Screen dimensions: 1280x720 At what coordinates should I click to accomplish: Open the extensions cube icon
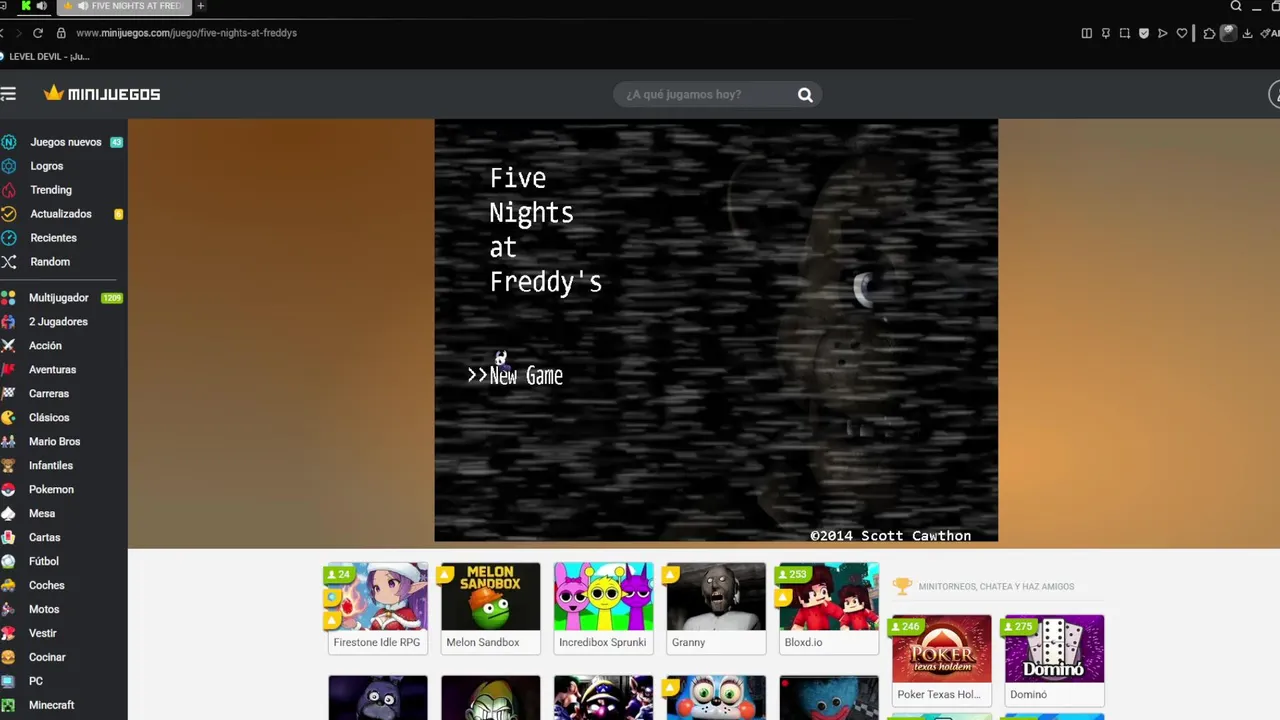click(1209, 33)
